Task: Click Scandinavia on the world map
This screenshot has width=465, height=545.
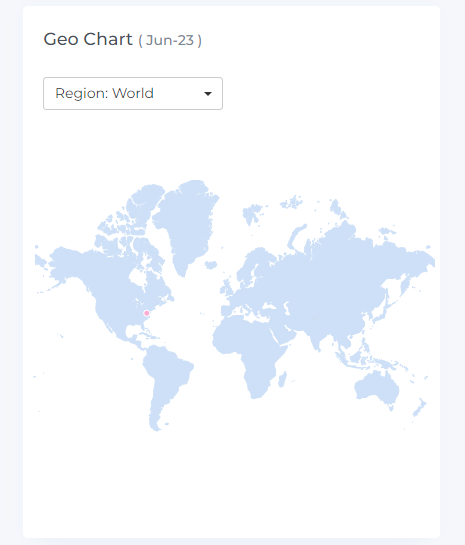Action: click(255, 266)
